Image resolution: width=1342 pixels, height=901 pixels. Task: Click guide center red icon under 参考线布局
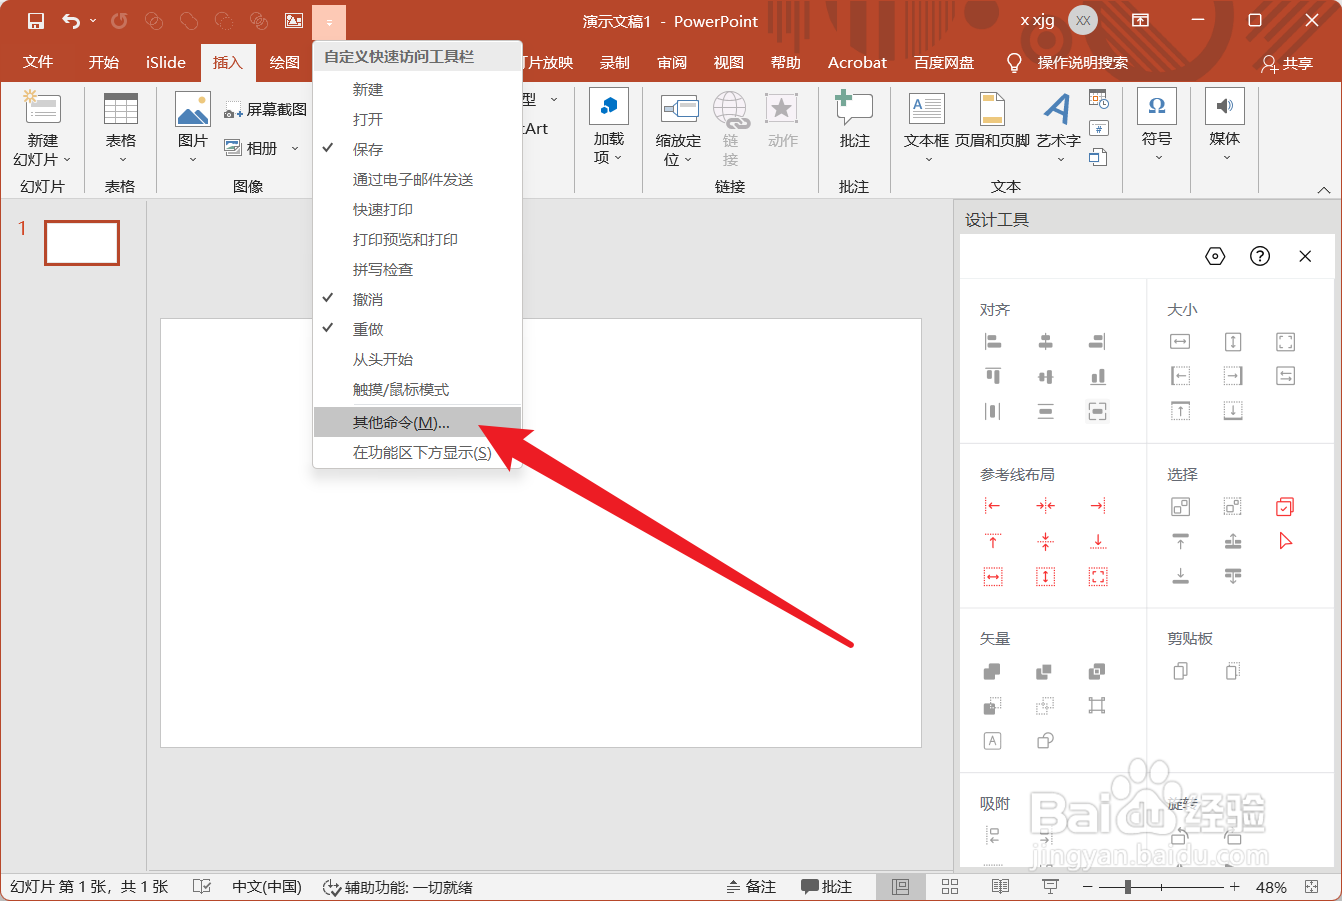tap(1045, 506)
